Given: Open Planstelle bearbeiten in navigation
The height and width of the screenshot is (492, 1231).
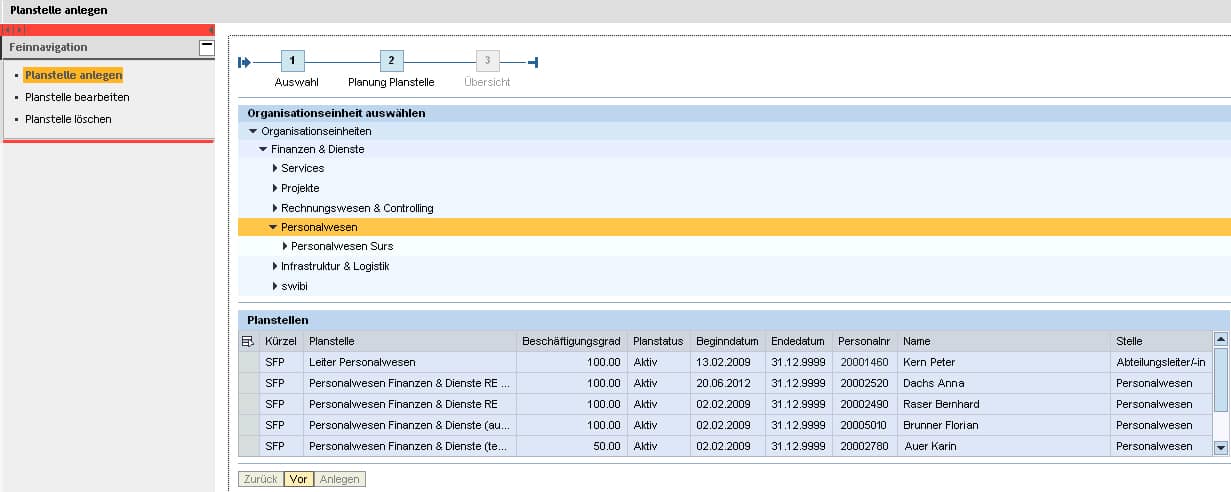Looking at the screenshot, I should point(77,97).
